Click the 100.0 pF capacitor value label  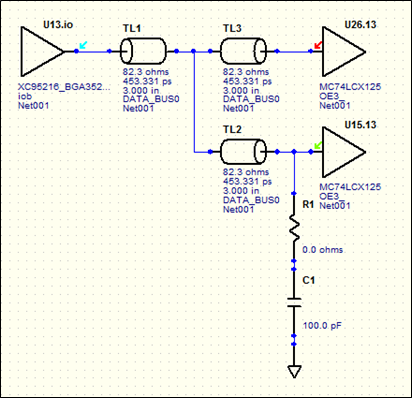pyautogui.click(x=322, y=325)
